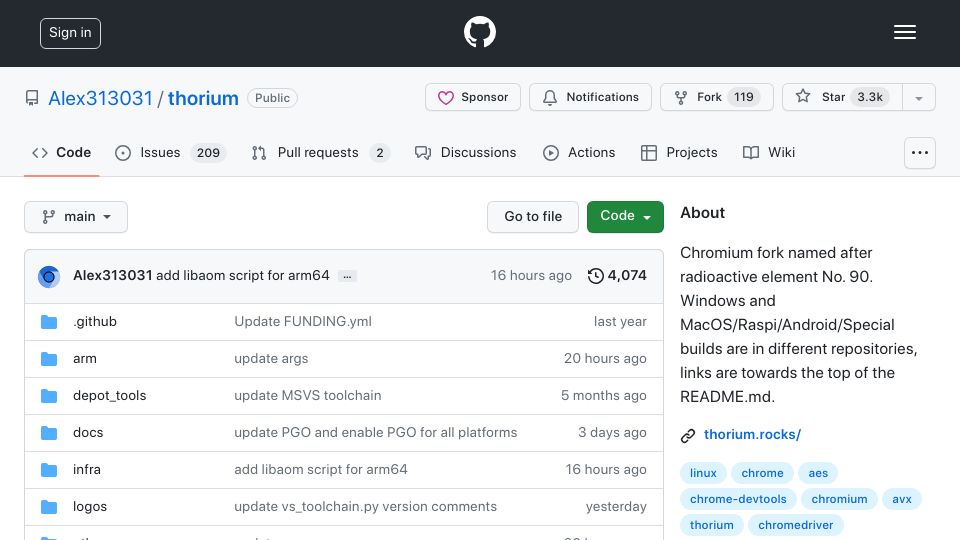The height and width of the screenshot is (540, 960).
Task: Open the three-dot more tabs menu
Action: coord(920,153)
